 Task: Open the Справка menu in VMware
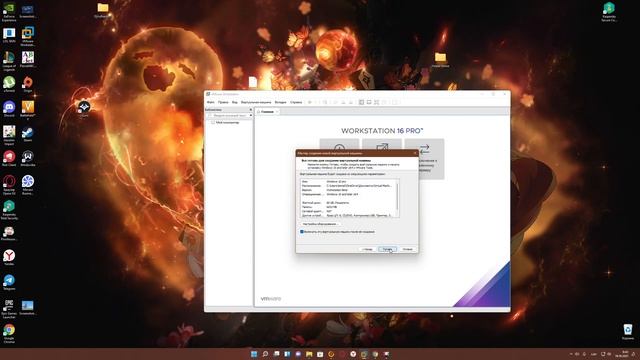296,102
